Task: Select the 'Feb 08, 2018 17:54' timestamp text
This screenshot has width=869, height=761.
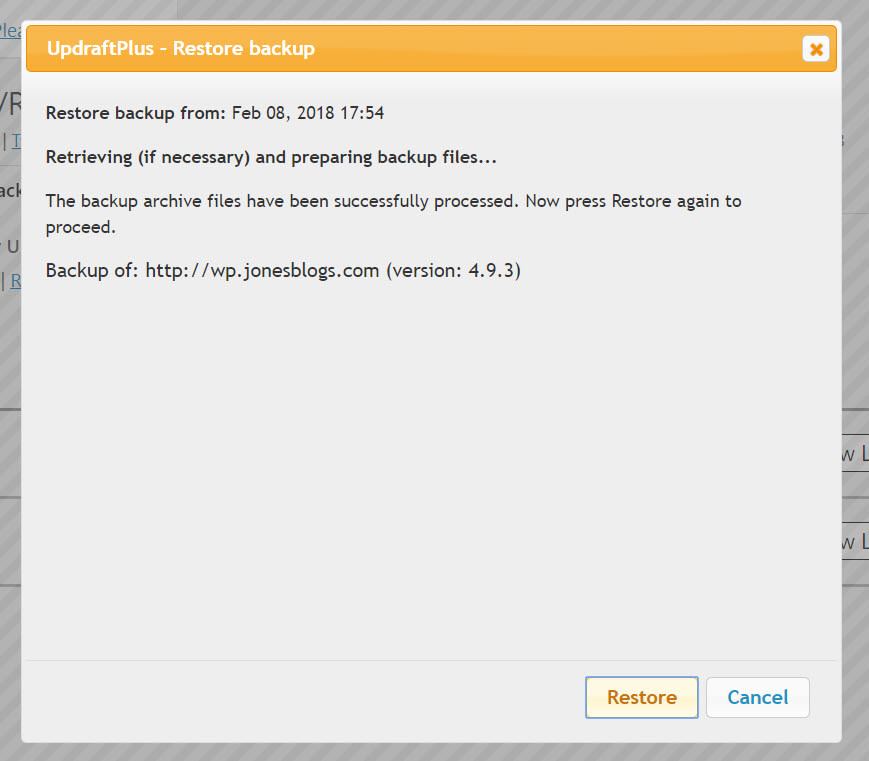Action: 308,113
